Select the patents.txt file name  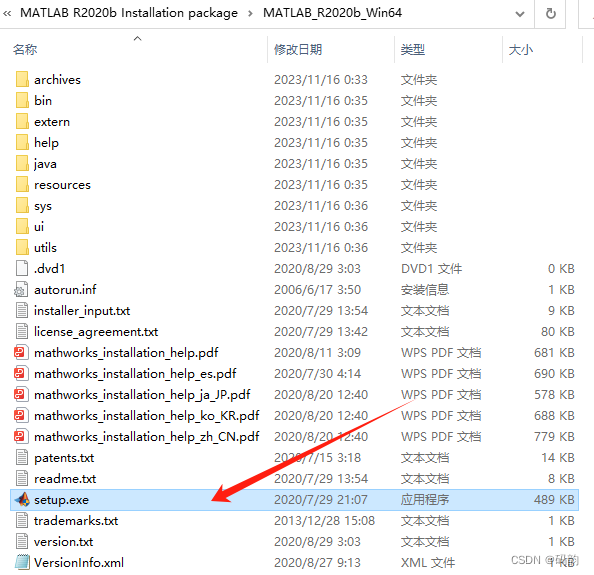click(64, 458)
